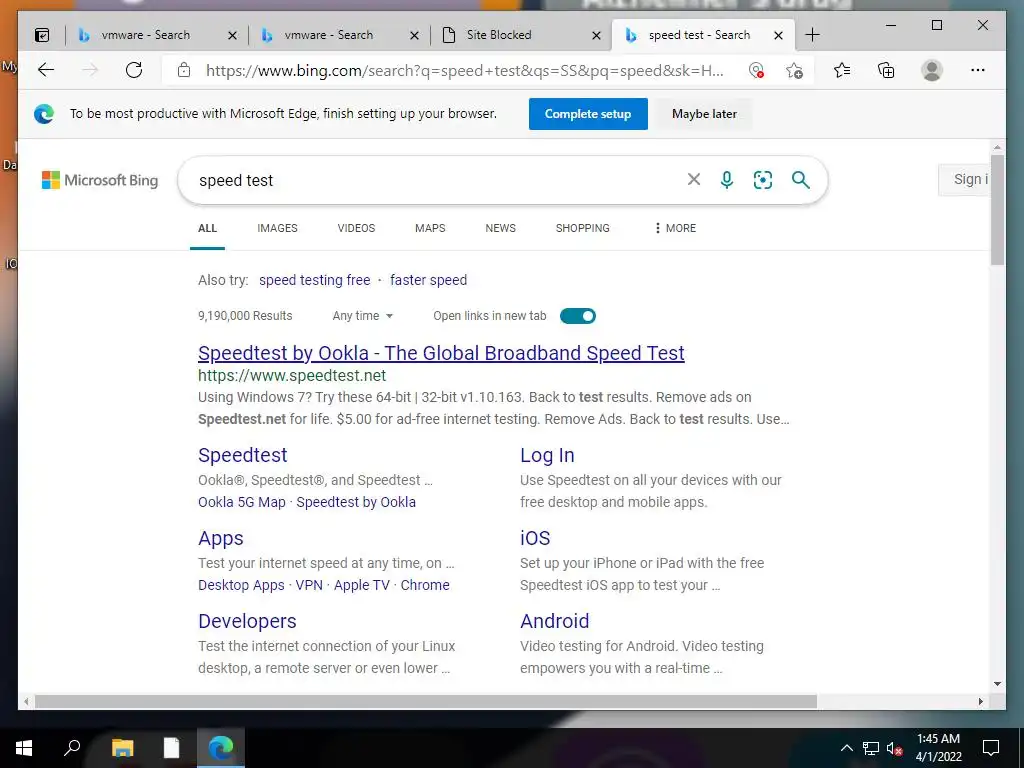Click the browser address bar URL
Screen dimensions: 1024x768
point(464,71)
